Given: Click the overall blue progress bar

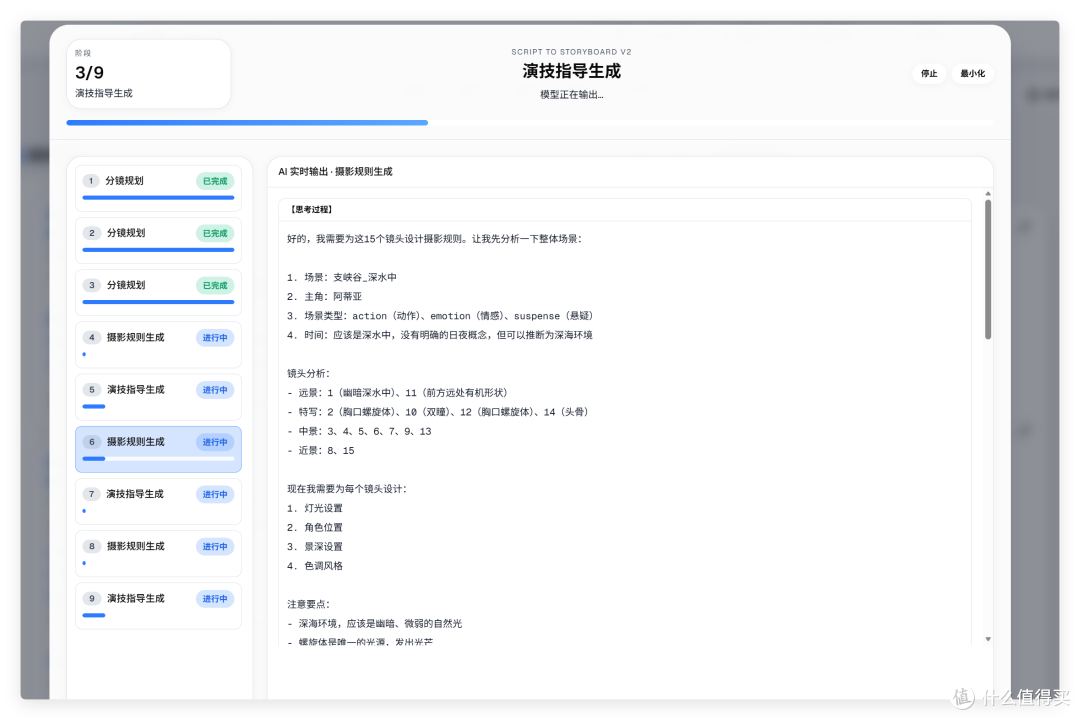Looking at the screenshot, I should (x=247, y=123).
